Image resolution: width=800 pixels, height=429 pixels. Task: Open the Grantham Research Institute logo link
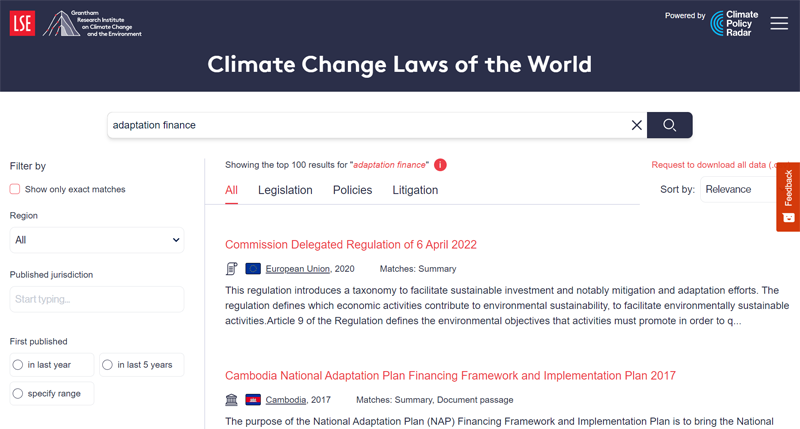[92, 24]
